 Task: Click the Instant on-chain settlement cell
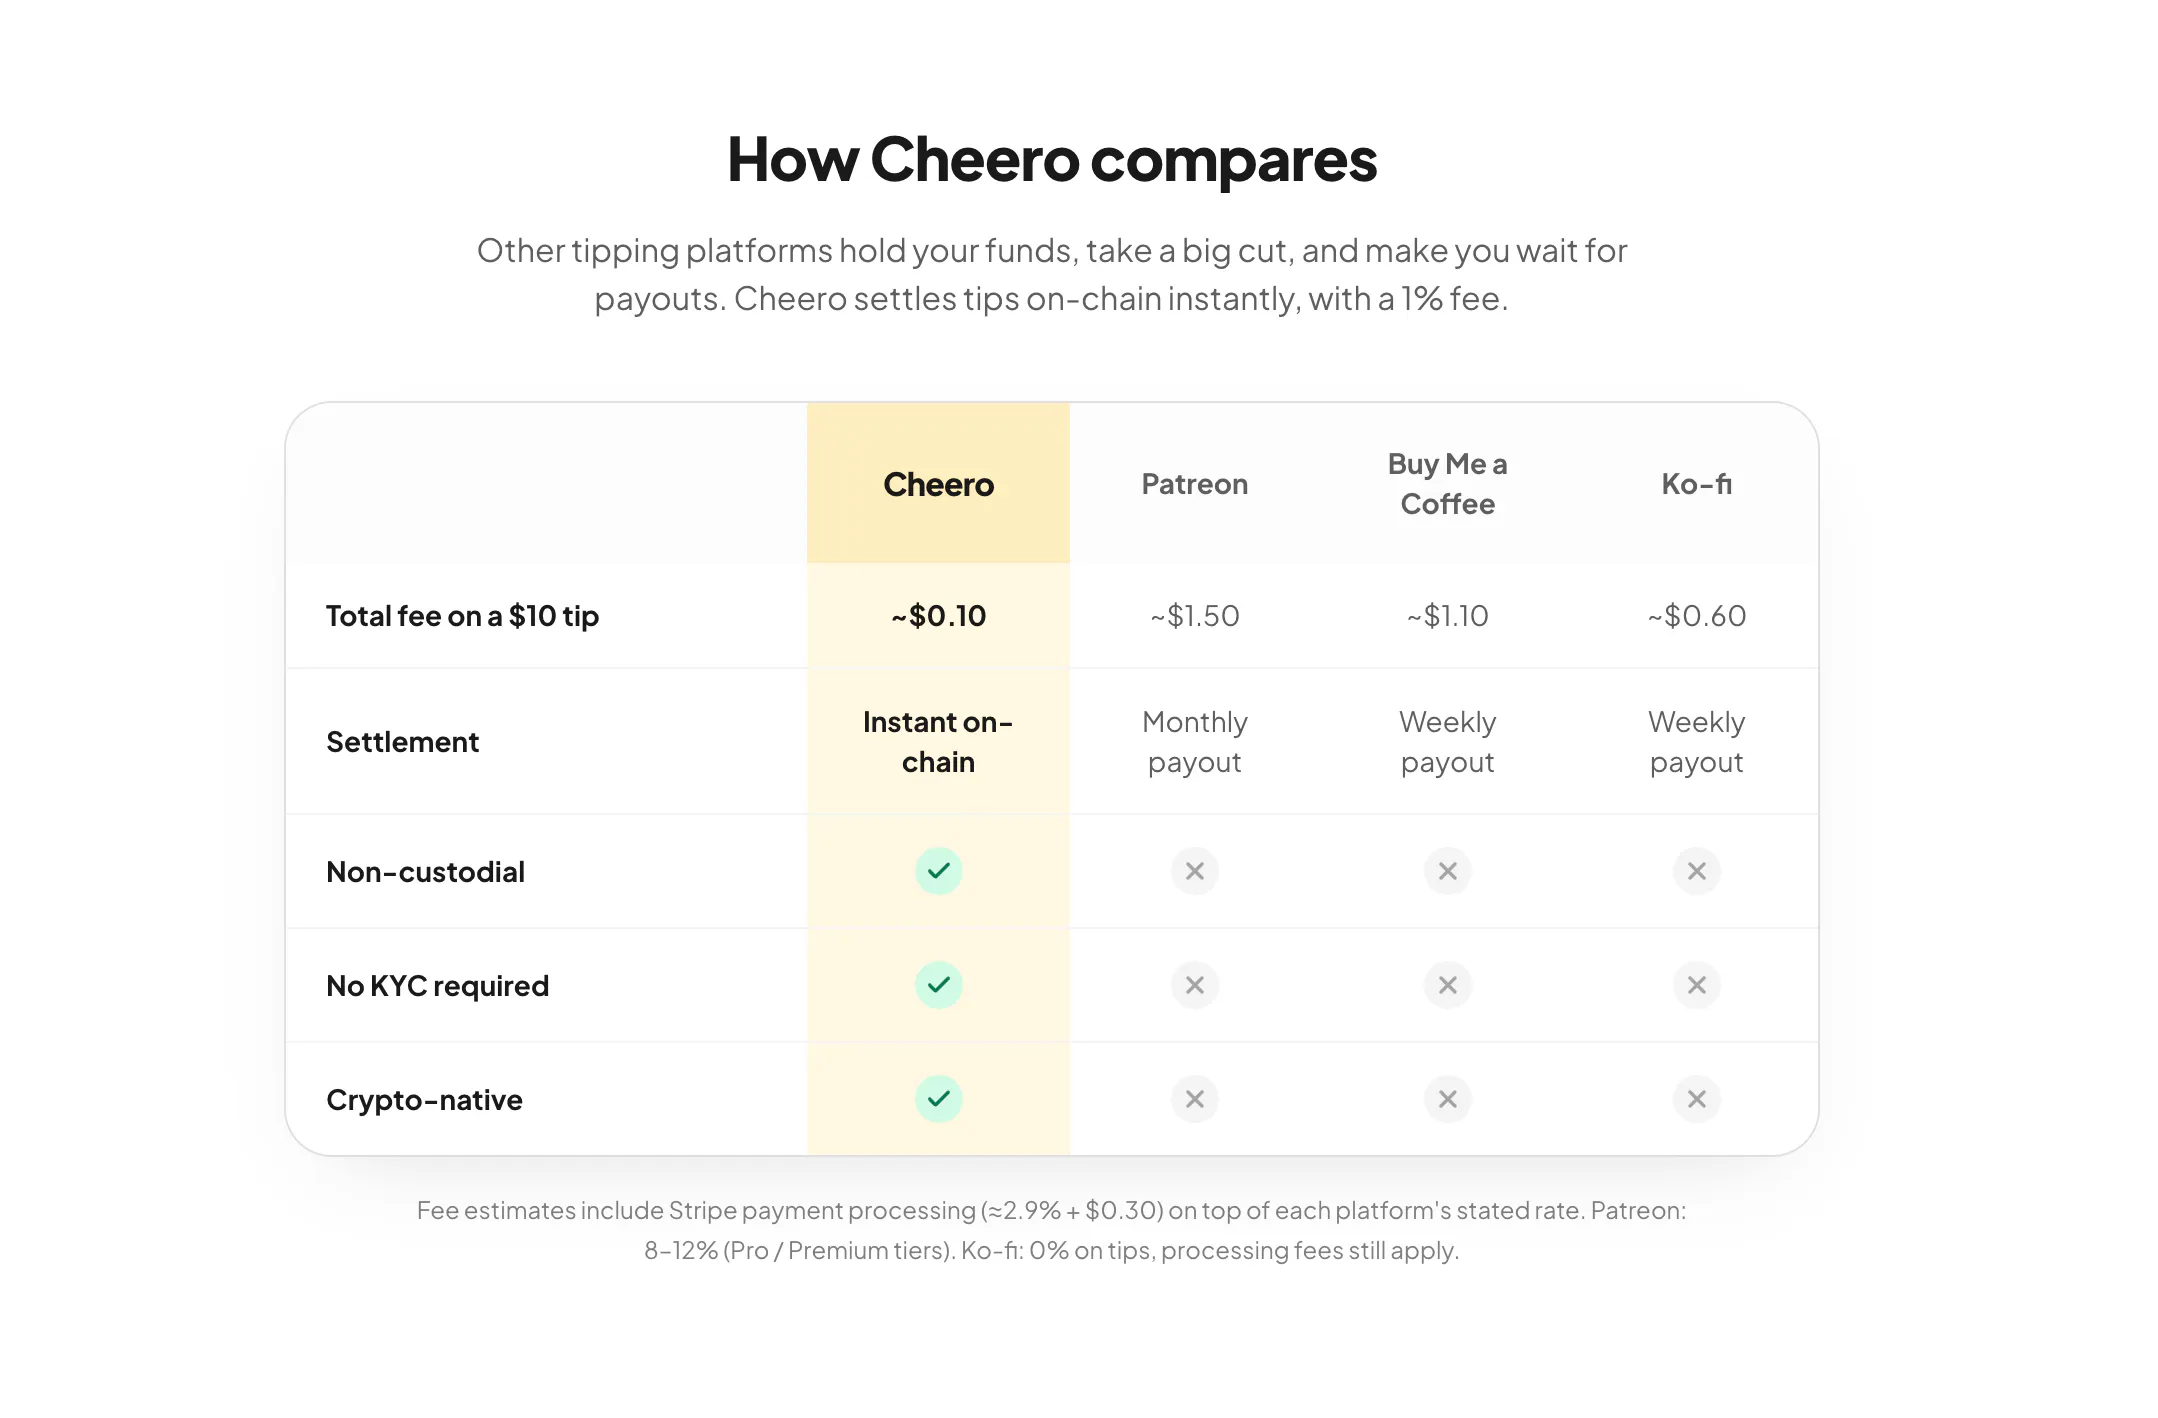click(938, 742)
